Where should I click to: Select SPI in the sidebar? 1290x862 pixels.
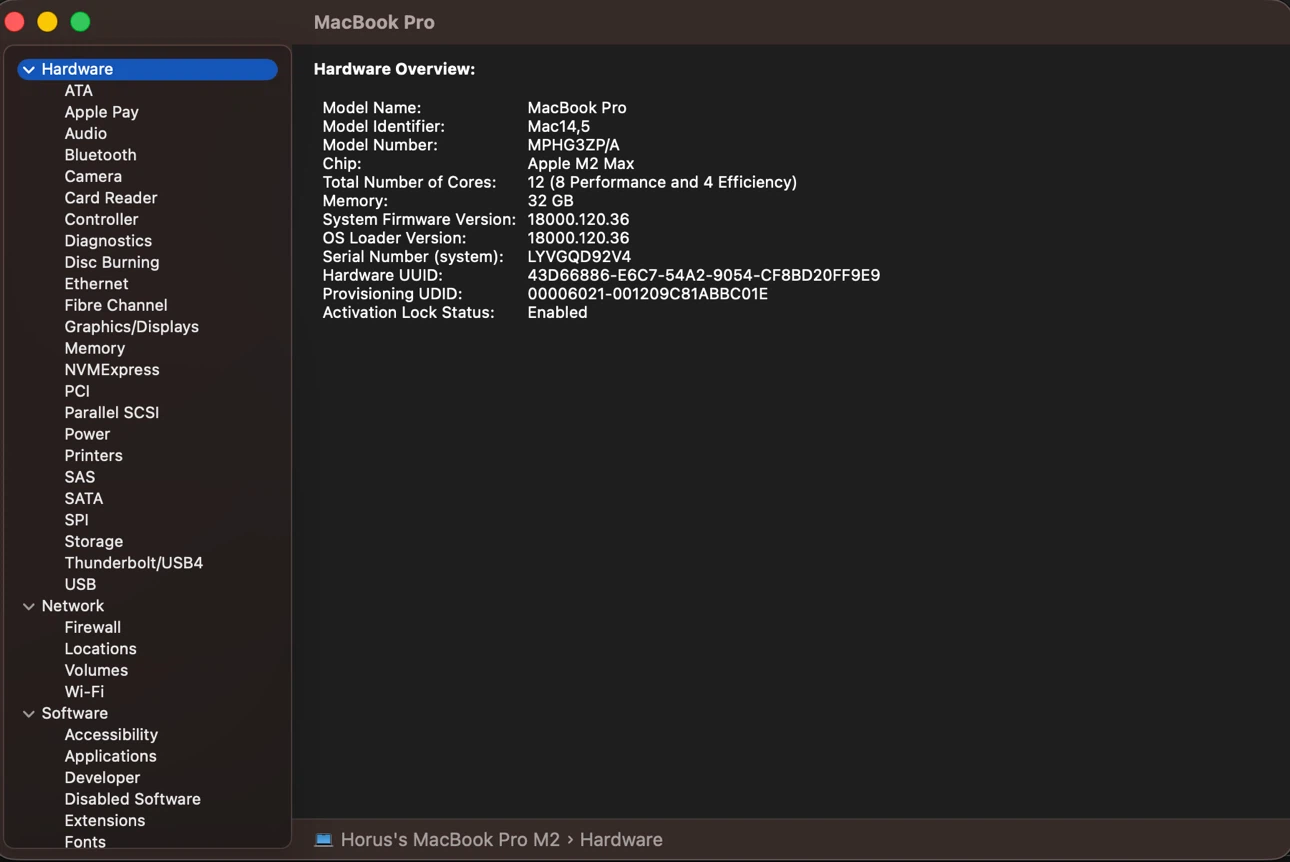click(76, 521)
